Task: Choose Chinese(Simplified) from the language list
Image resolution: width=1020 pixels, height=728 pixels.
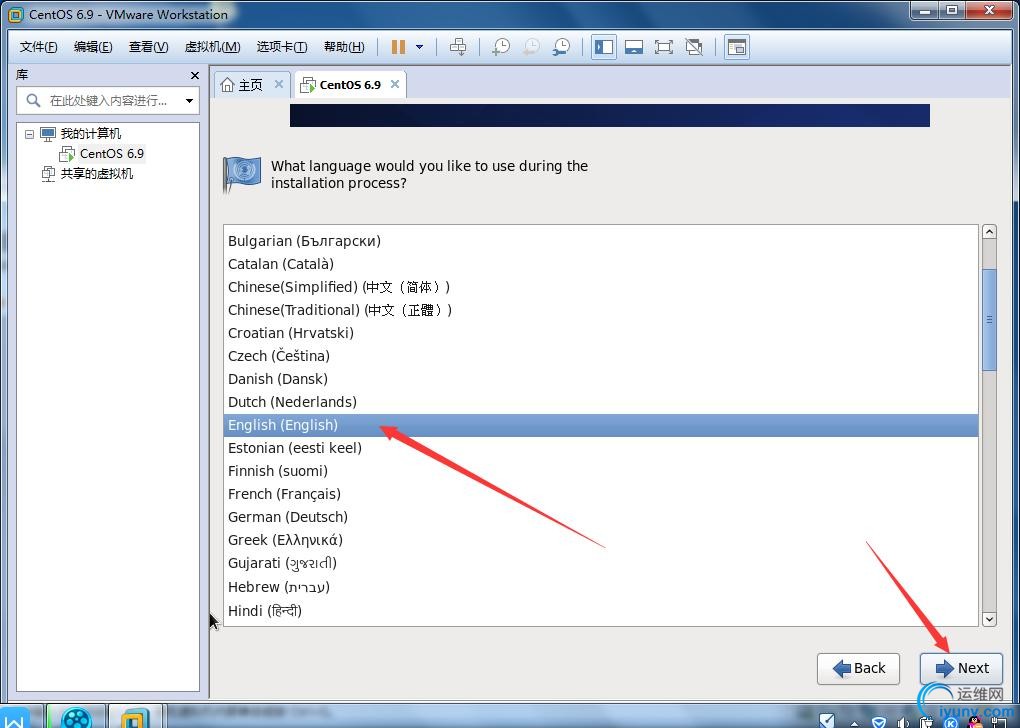Action: [x=601, y=287]
